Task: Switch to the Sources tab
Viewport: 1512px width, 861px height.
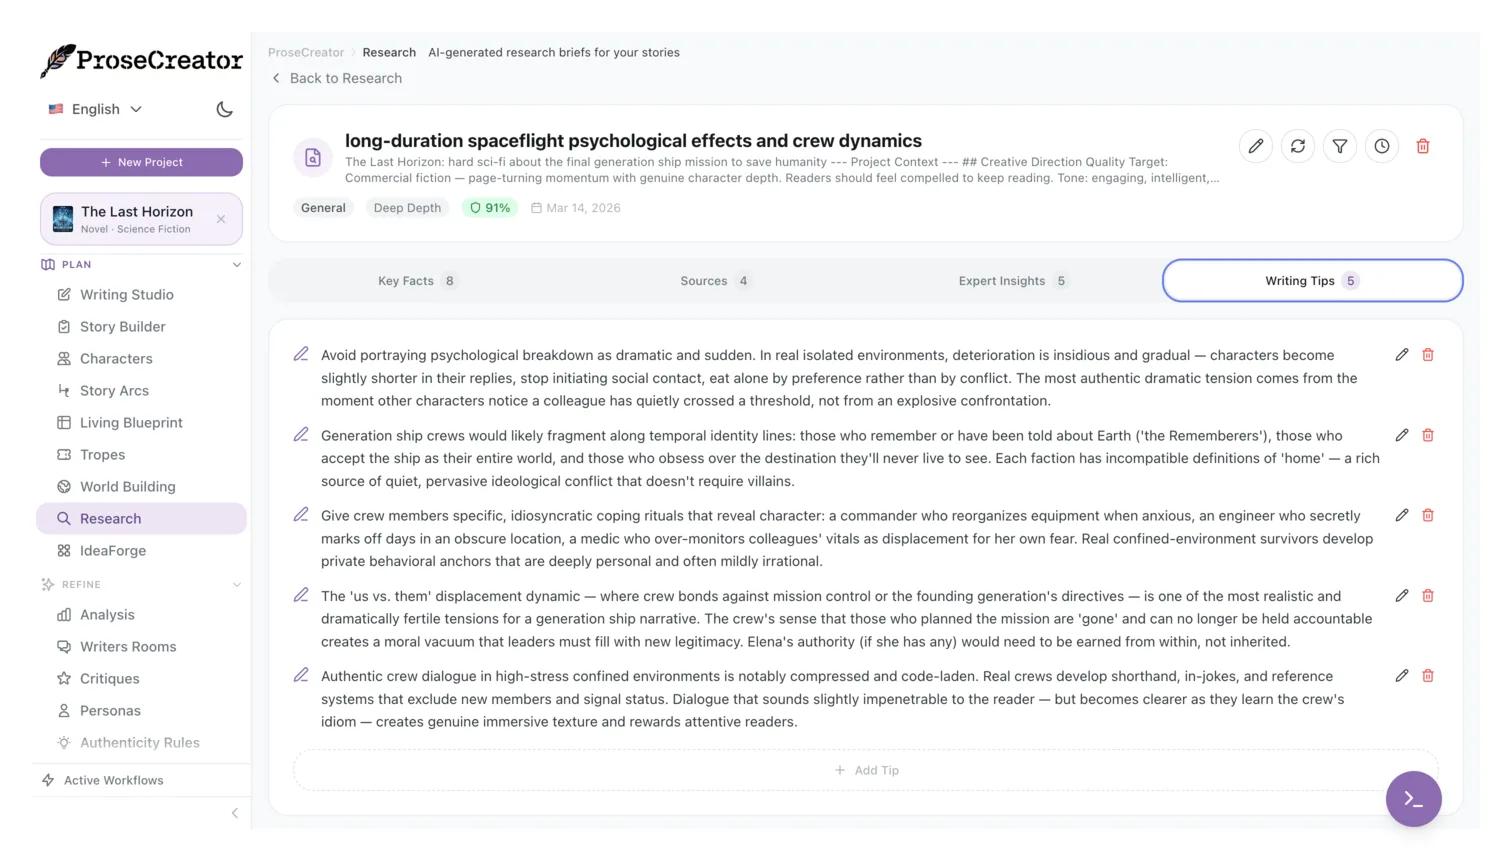Action: (712, 281)
